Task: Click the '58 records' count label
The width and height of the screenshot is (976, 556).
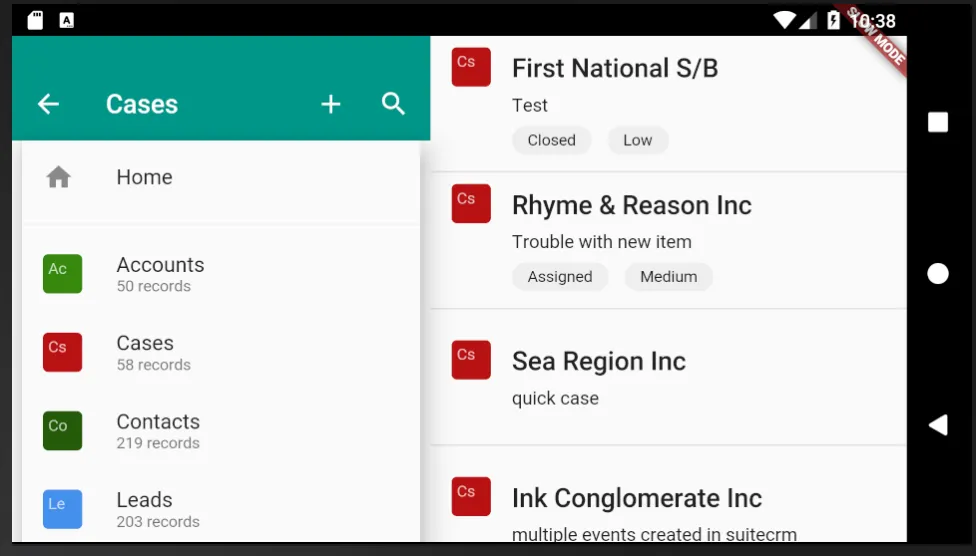Action: 154,365
